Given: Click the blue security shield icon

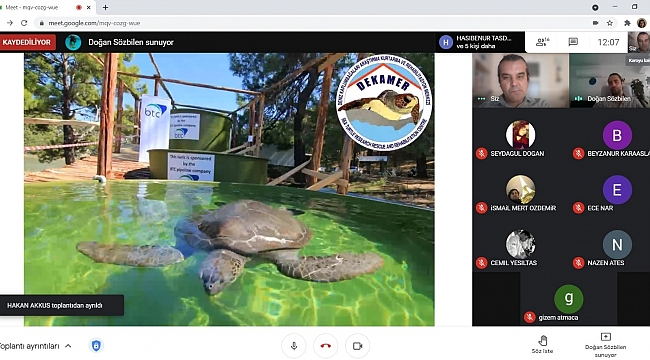Looking at the screenshot, I should [96, 345].
